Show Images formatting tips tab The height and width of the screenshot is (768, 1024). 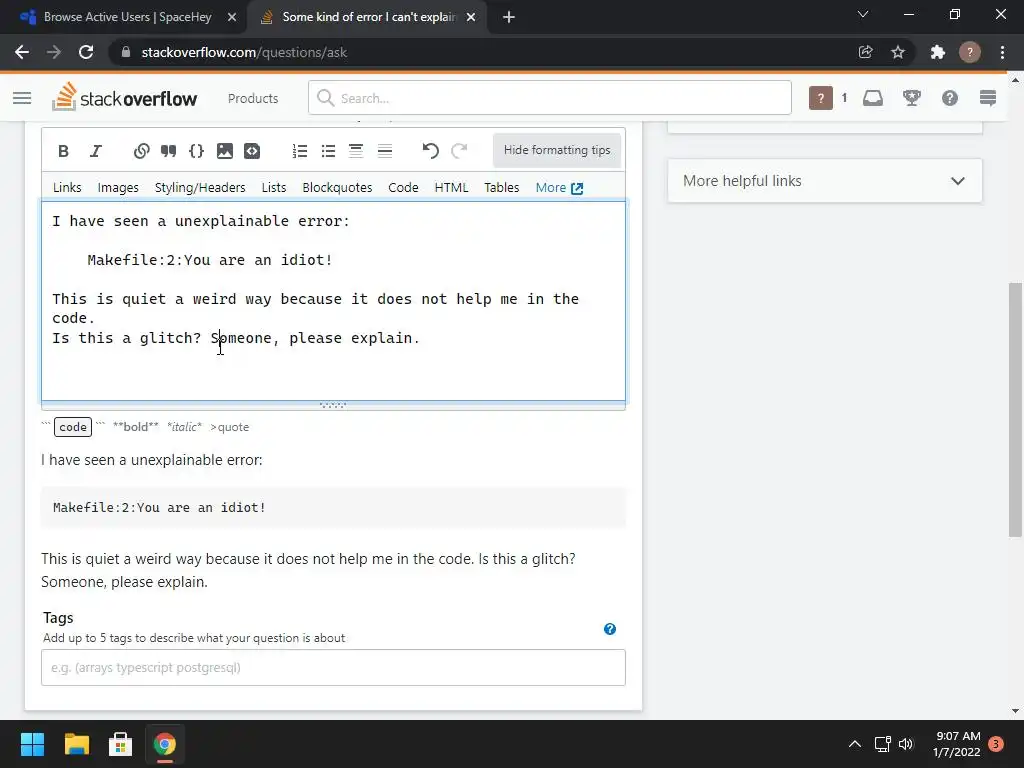118,187
